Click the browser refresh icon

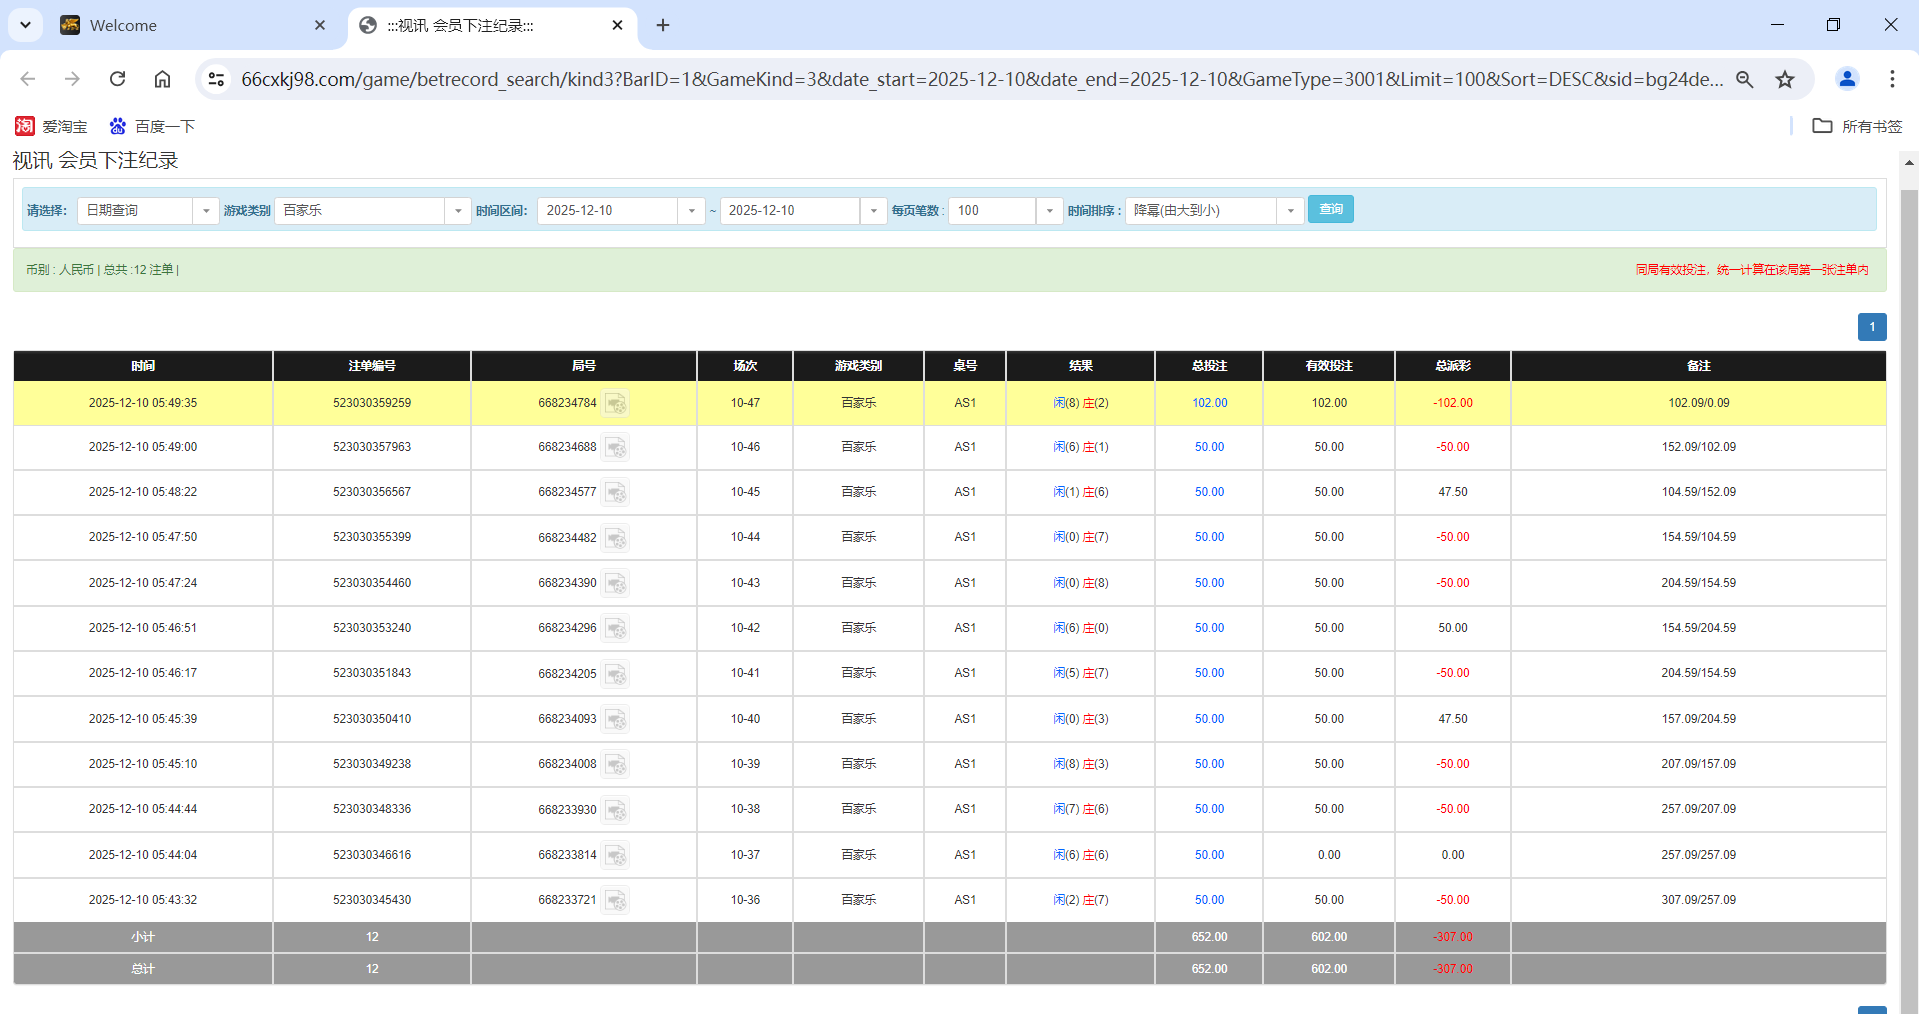[x=117, y=79]
